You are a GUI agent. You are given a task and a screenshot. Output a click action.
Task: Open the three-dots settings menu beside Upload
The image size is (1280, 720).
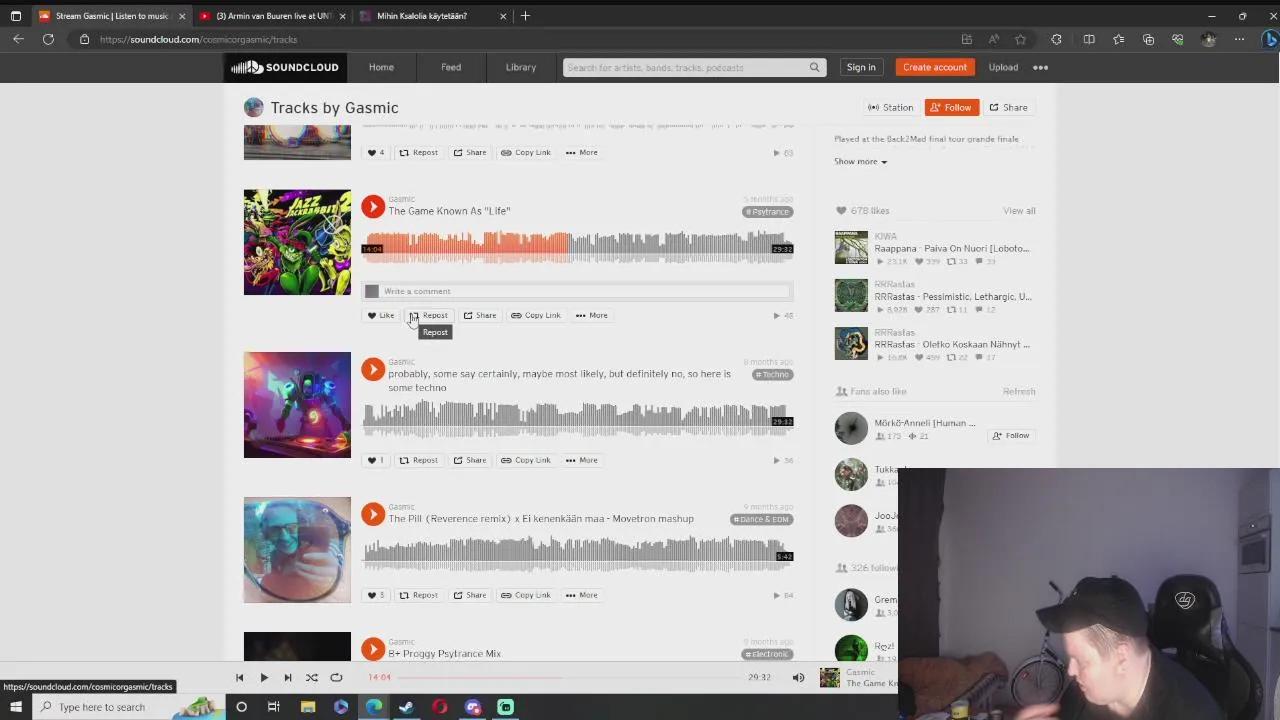point(1040,67)
